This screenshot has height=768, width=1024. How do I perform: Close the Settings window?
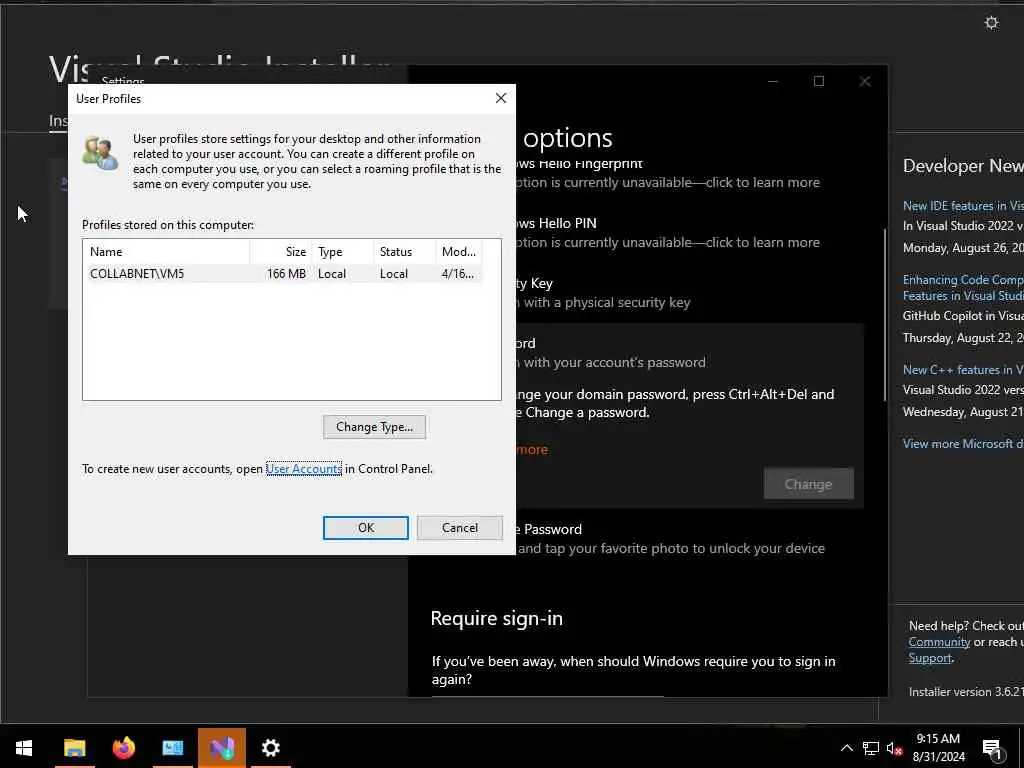point(865,81)
